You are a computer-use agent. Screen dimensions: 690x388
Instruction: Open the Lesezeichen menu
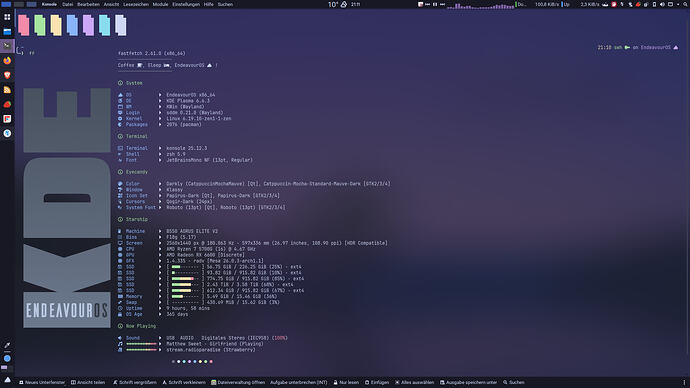coord(136,4)
